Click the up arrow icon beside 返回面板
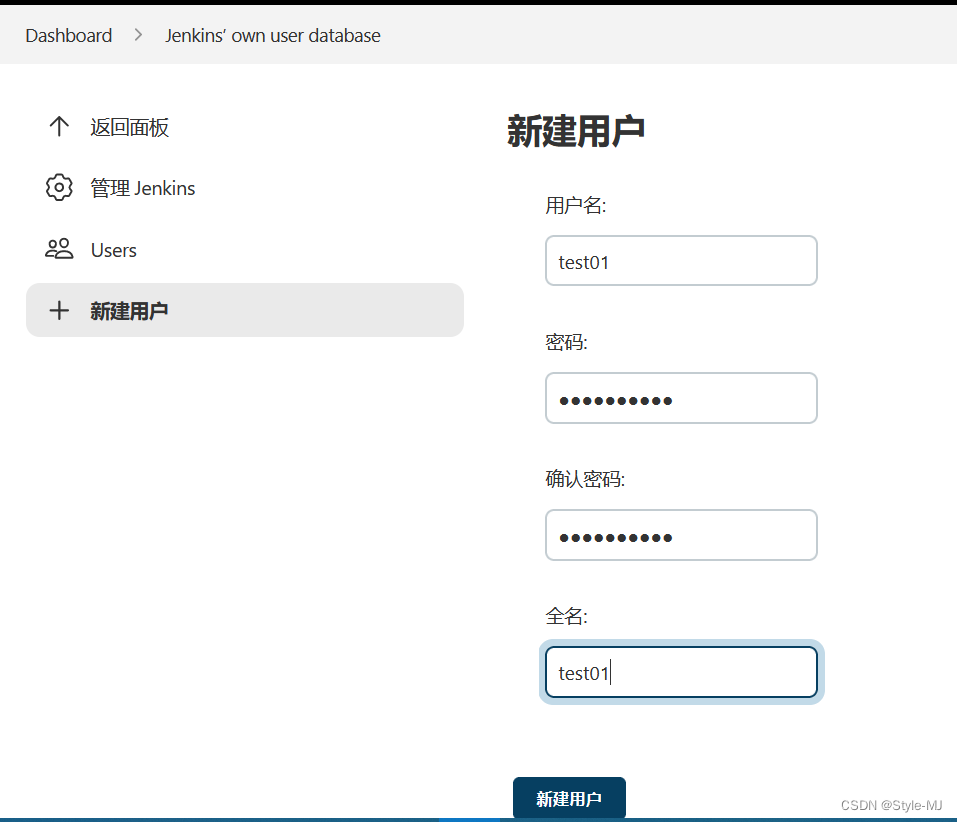Screen dimensions: 957x822 (x=59, y=126)
